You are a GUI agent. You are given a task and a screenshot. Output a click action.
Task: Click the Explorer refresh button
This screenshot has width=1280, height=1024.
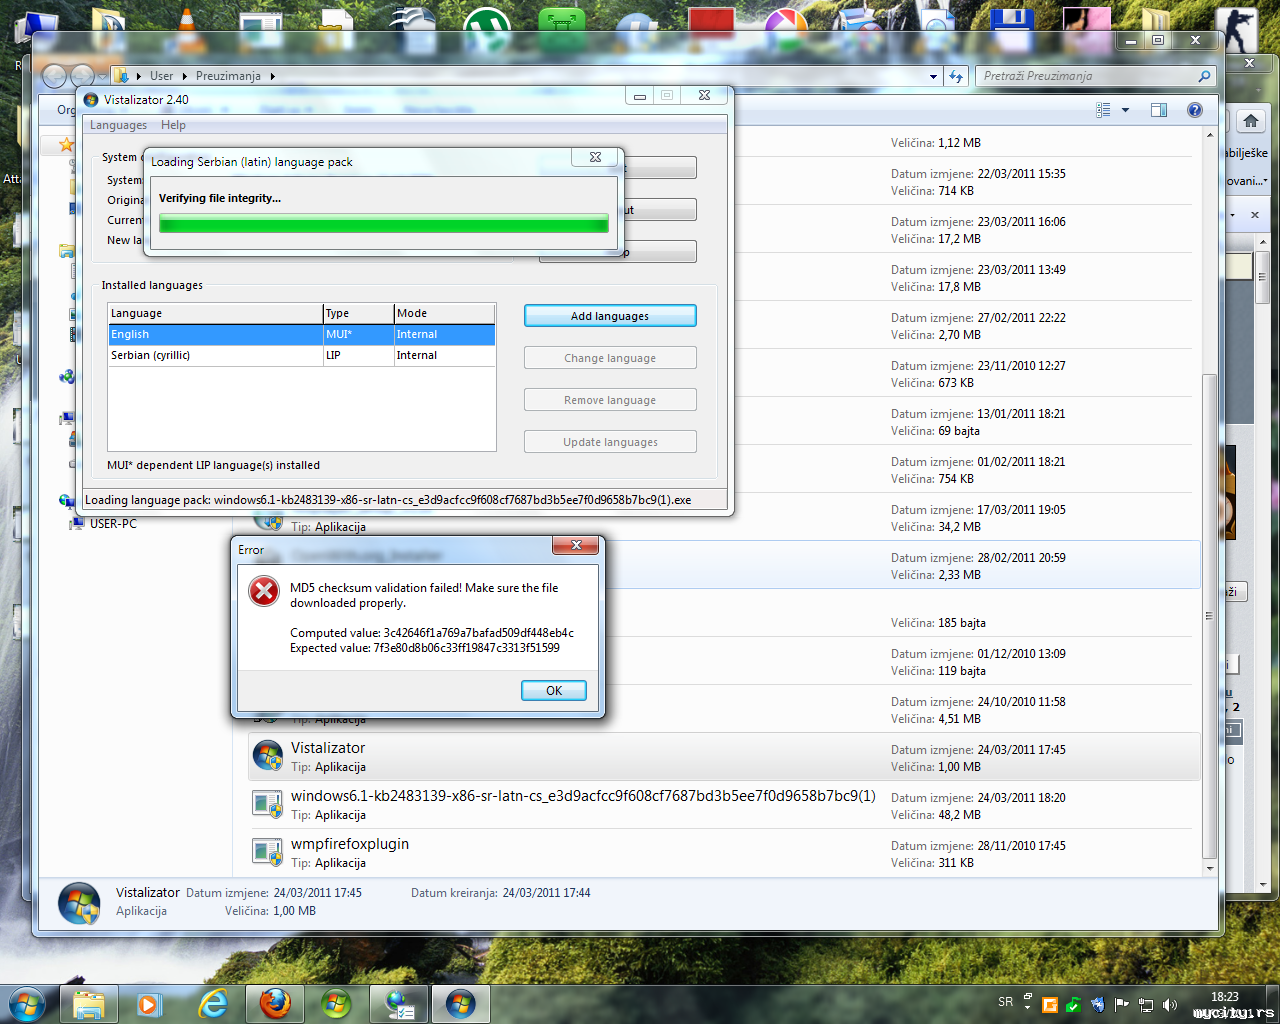957,76
